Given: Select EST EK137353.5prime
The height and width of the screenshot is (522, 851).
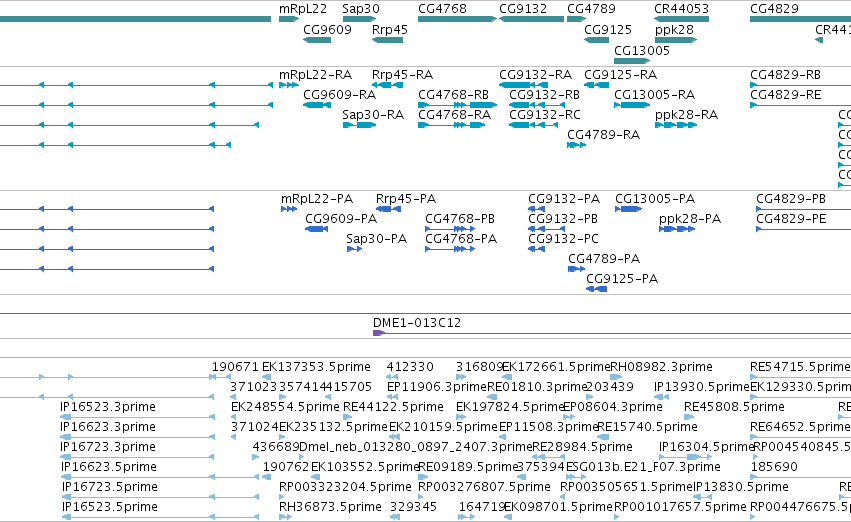Looking at the screenshot, I should pos(316,367).
